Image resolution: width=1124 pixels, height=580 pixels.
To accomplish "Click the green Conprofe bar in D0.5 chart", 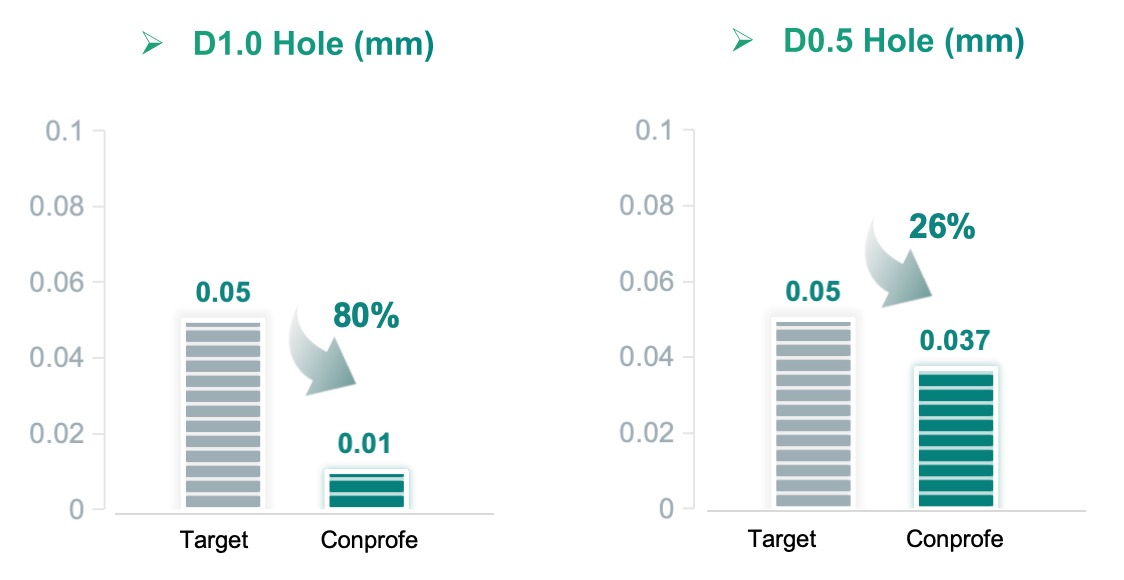I will (955, 440).
